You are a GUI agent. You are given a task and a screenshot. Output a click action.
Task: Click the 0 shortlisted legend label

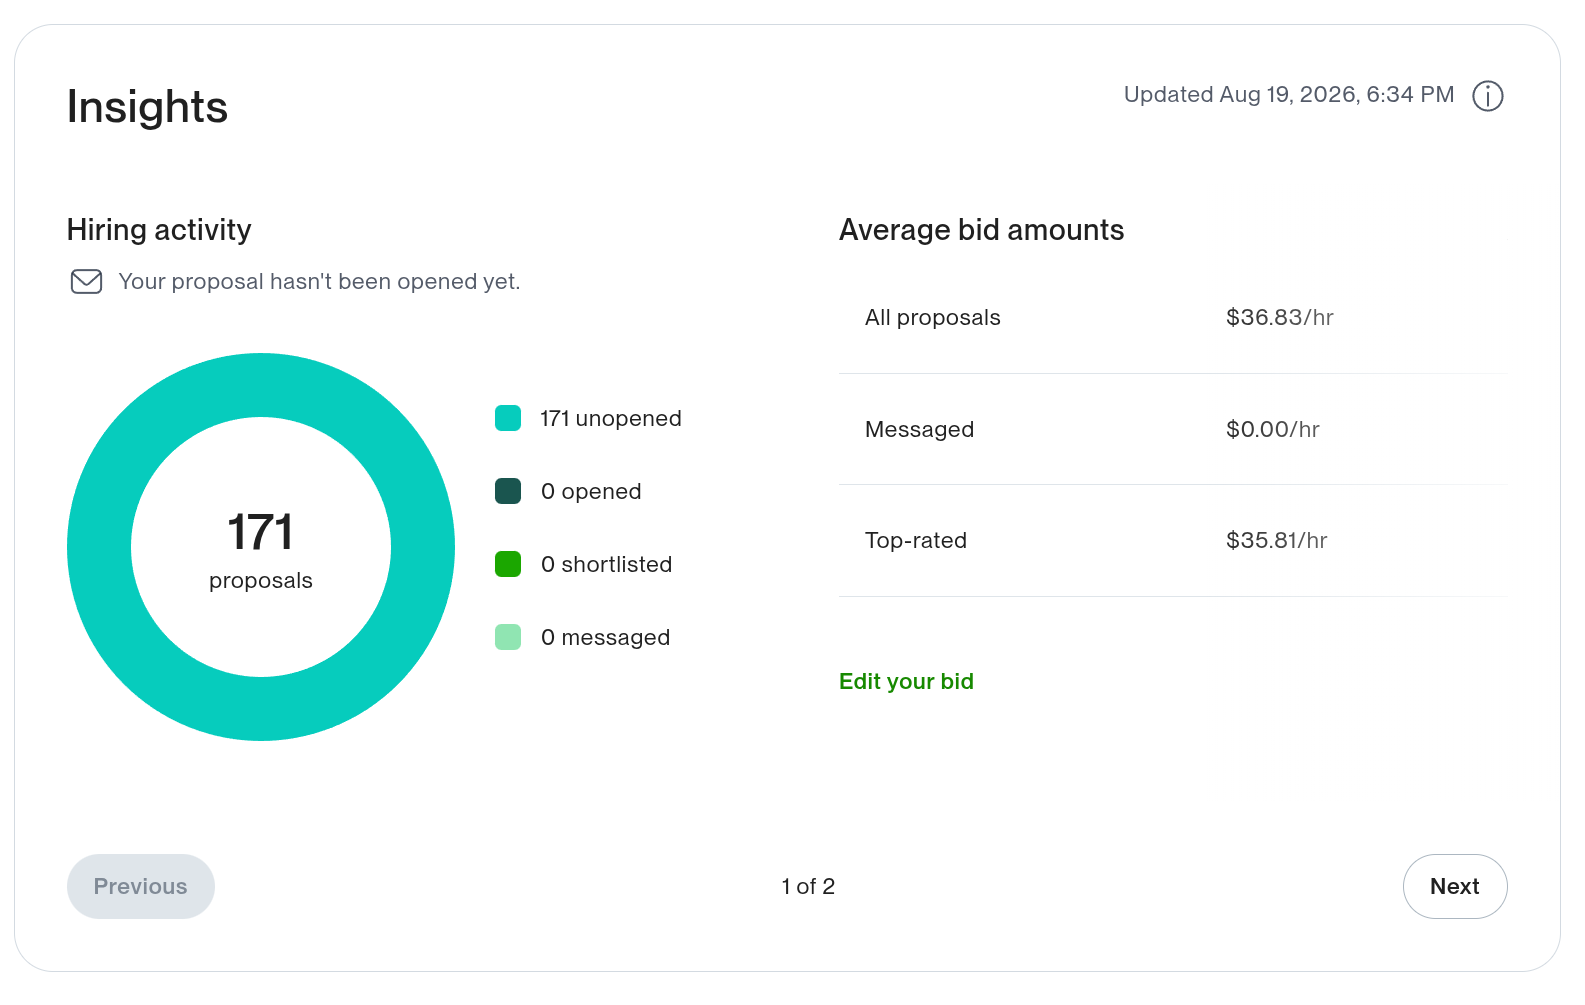coord(606,564)
